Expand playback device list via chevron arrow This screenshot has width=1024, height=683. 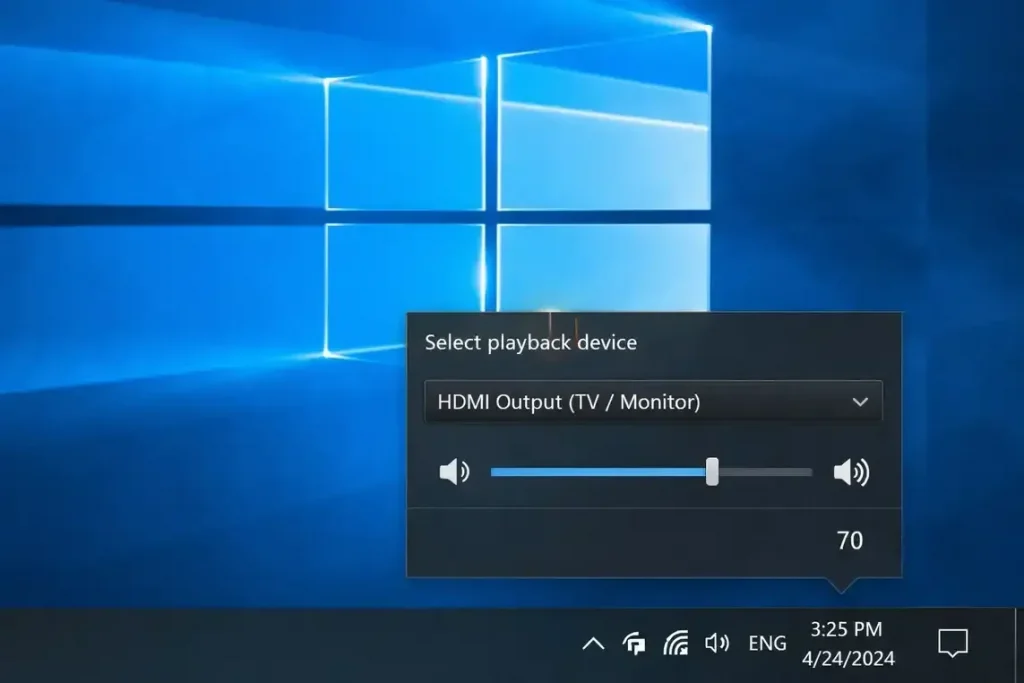[859, 402]
